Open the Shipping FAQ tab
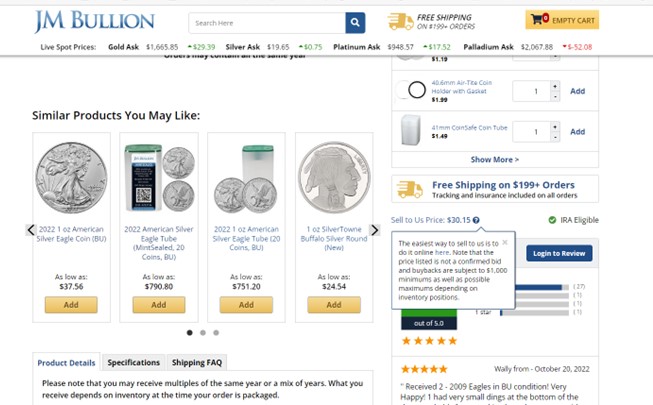The image size is (653, 405). coord(197,362)
